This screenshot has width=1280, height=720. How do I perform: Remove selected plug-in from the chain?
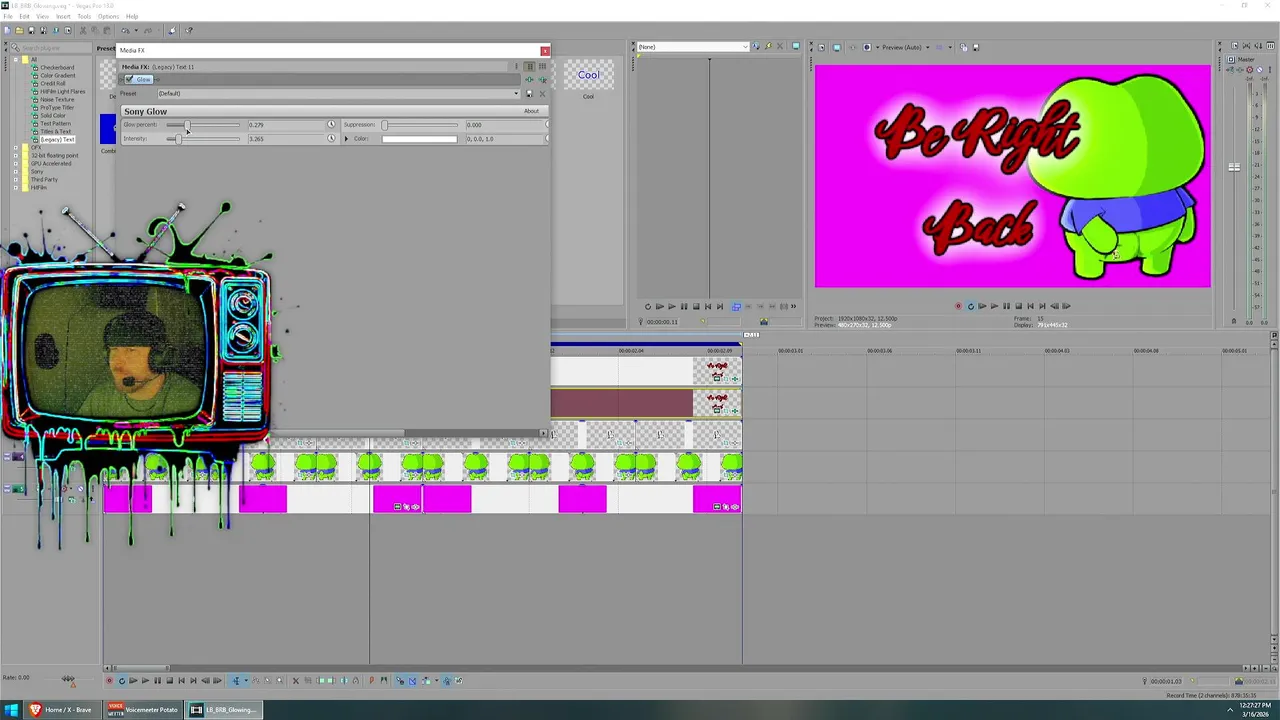click(x=542, y=80)
